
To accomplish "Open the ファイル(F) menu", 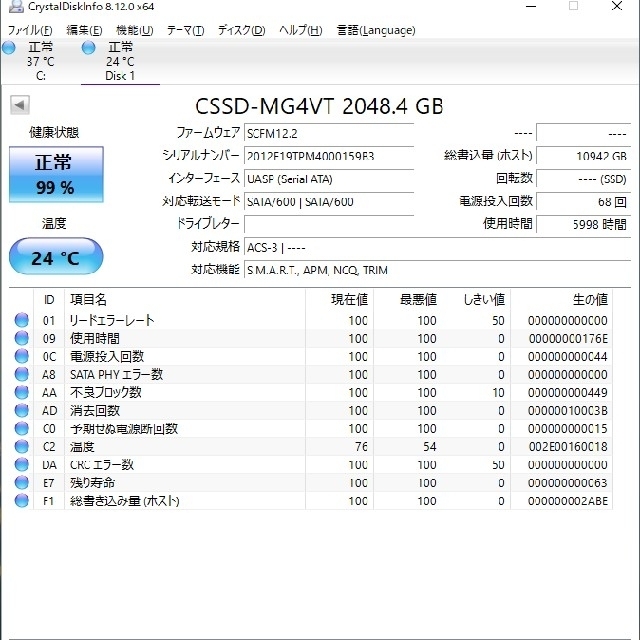I will click(30, 30).
